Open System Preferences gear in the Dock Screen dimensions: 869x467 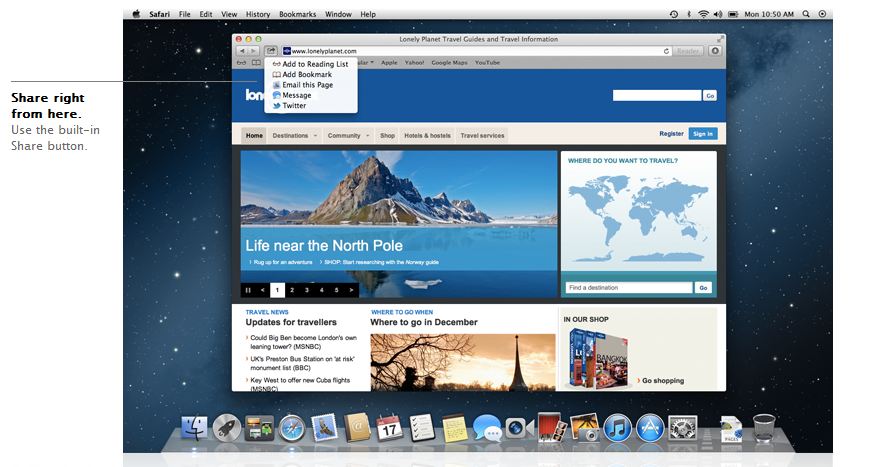point(683,428)
